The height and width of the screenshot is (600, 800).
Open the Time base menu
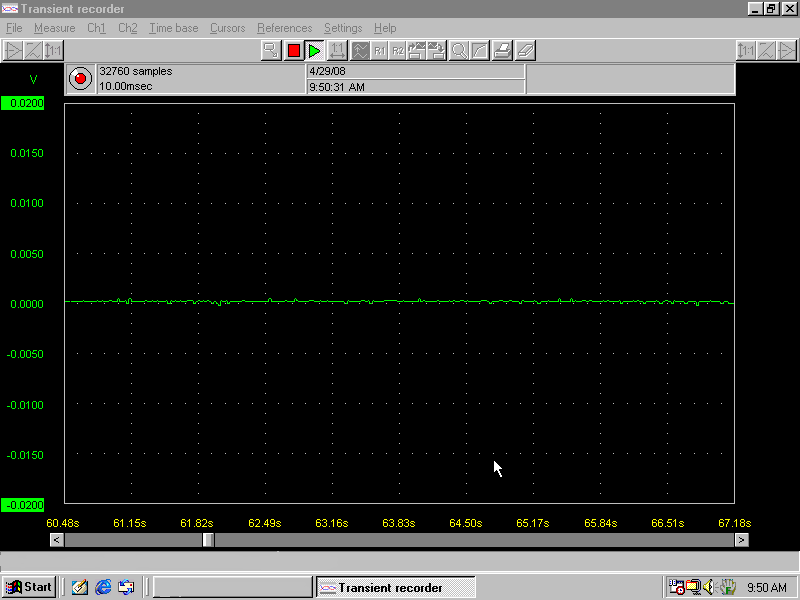click(173, 28)
